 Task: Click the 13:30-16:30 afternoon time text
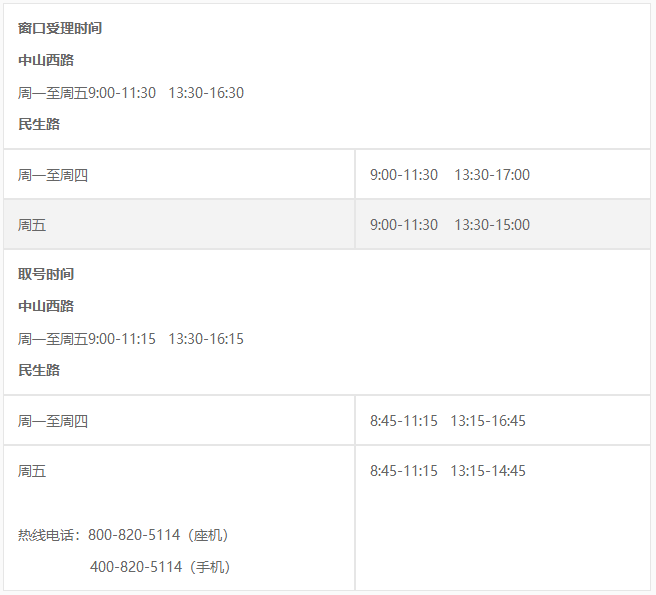[x=206, y=93]
